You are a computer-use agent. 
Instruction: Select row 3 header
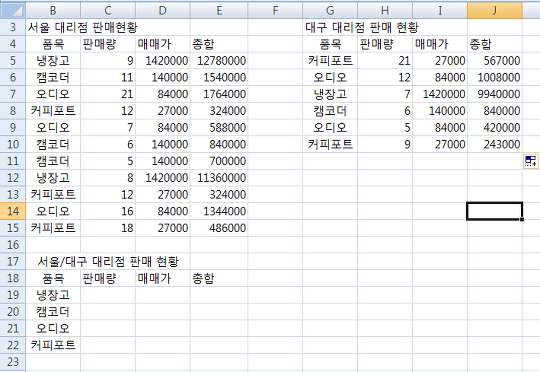tap(13, 27)
